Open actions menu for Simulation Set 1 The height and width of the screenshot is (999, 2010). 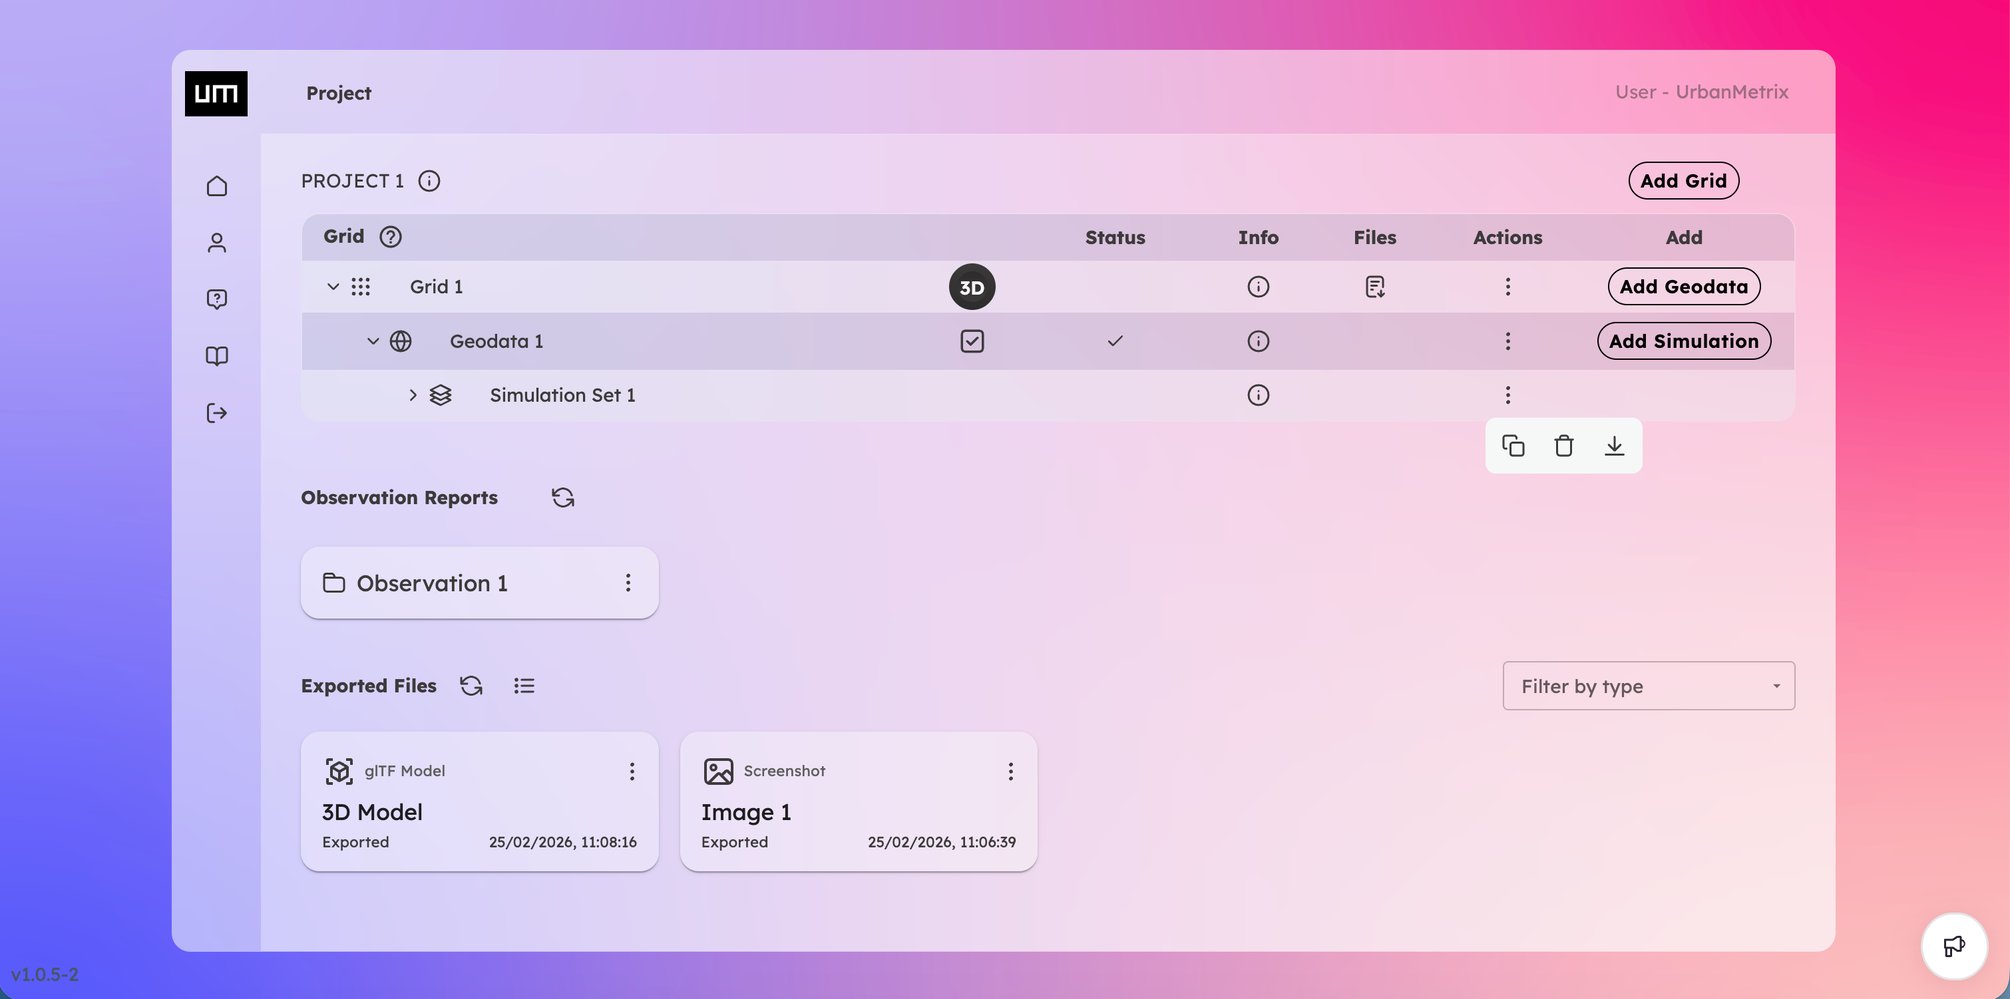(1508, 395)
